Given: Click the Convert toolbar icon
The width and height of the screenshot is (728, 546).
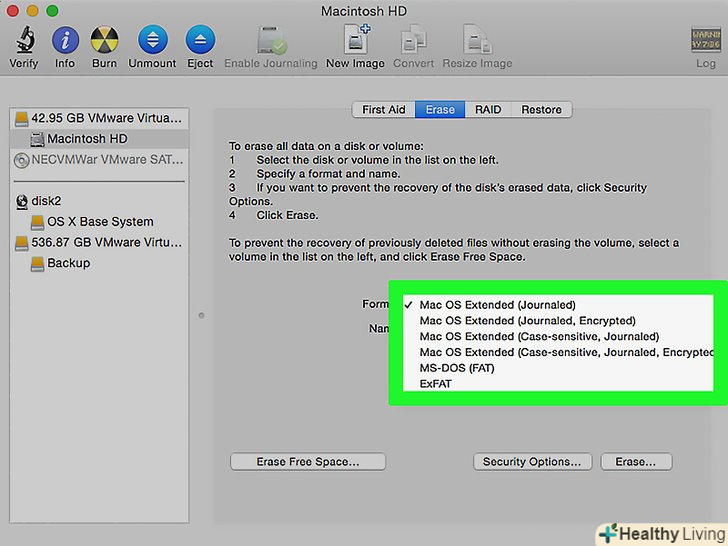Looking at the screenshot, I should (413, 39).
